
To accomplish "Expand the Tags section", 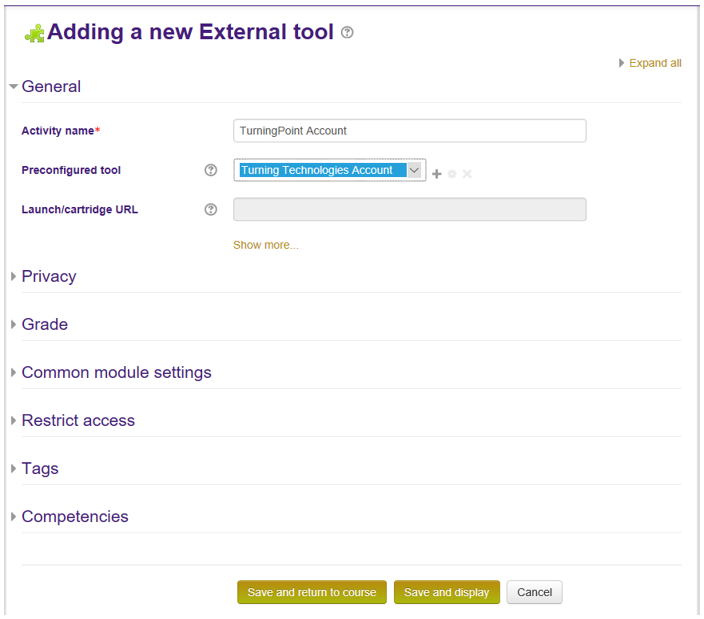I will tap(40, 469).
